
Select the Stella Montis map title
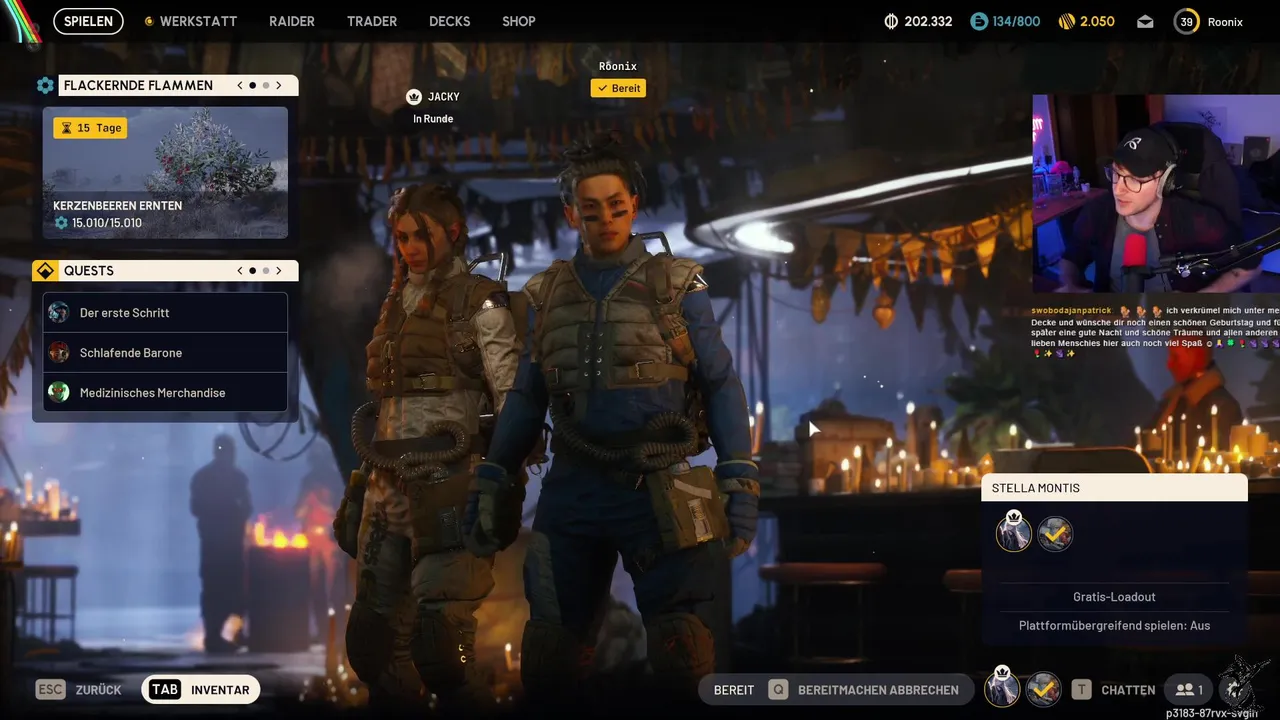click(x=1036, y=488)
